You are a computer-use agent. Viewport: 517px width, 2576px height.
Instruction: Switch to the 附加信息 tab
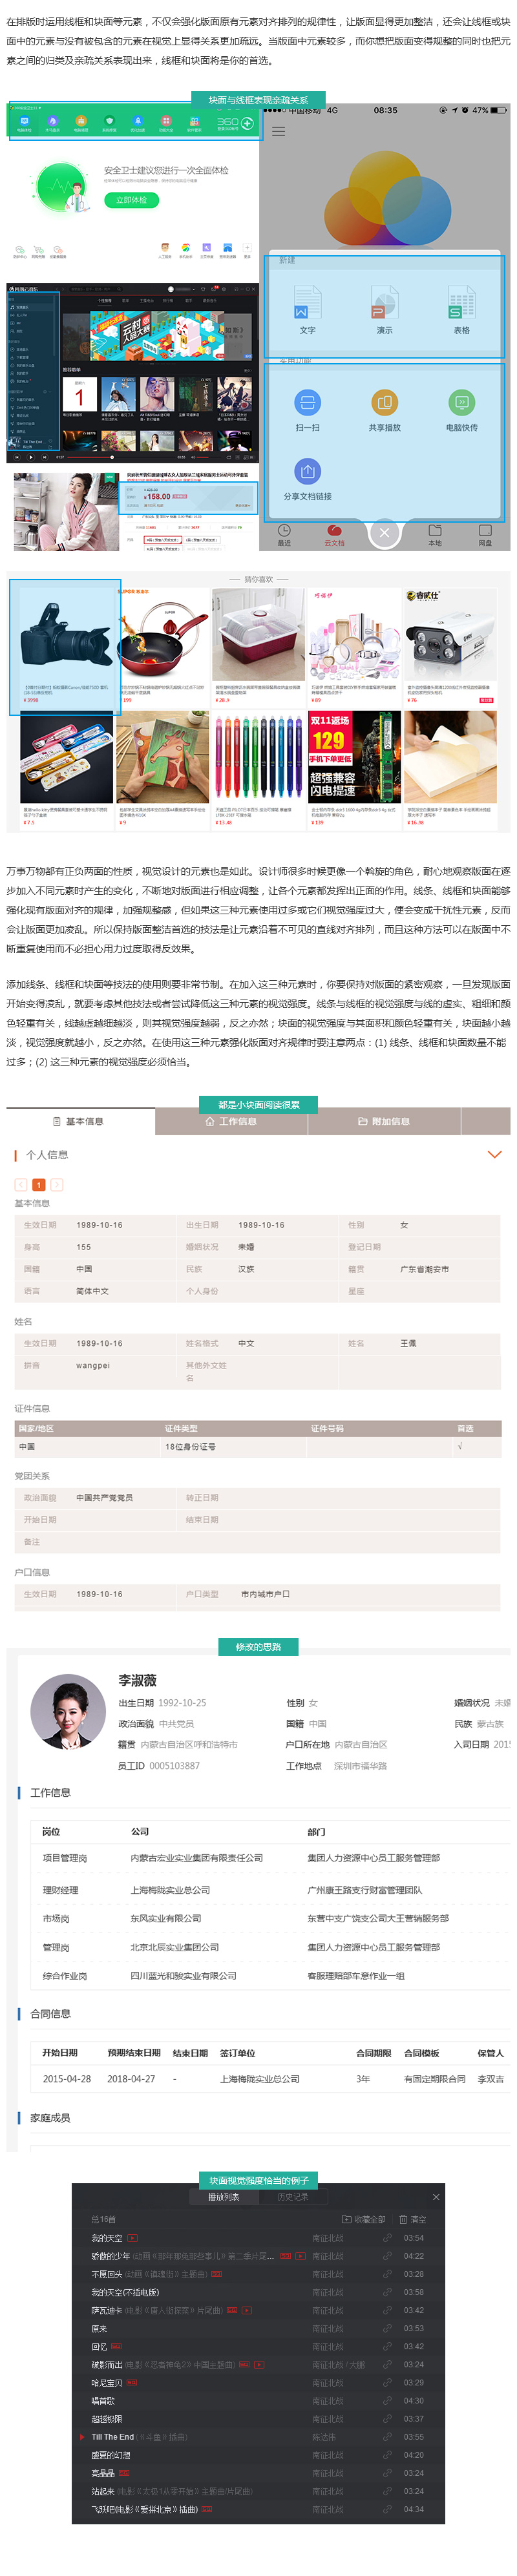(384, 1121)
